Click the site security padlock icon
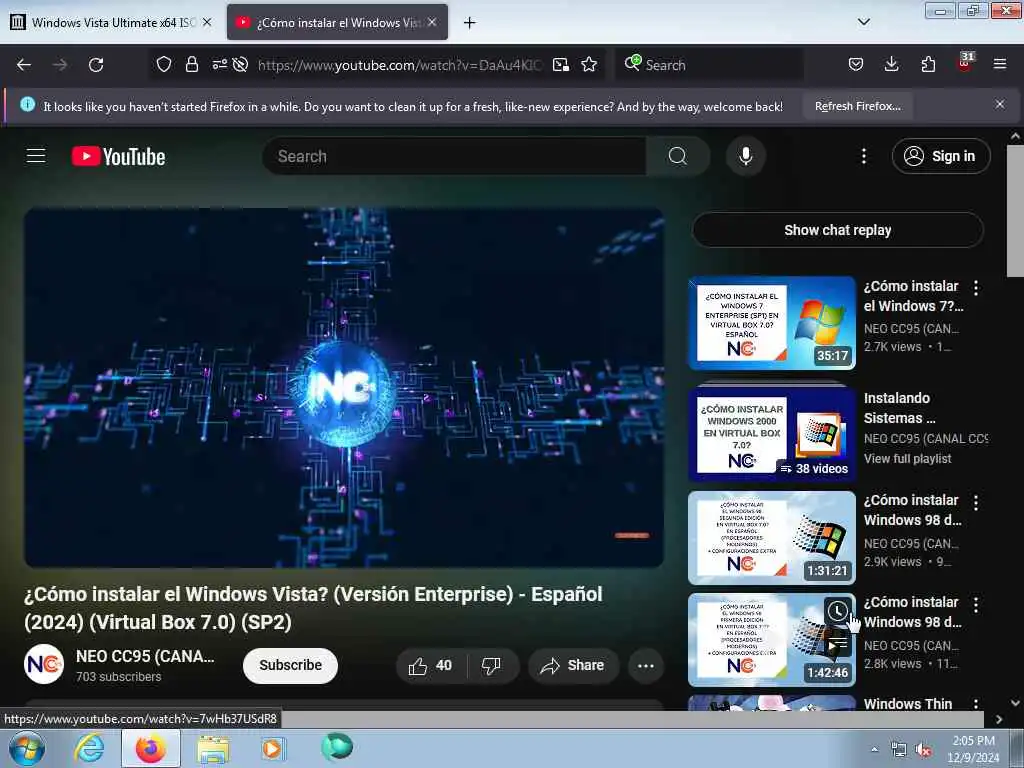This screenshot has height=768, width=1024. (x=191, y=65)
